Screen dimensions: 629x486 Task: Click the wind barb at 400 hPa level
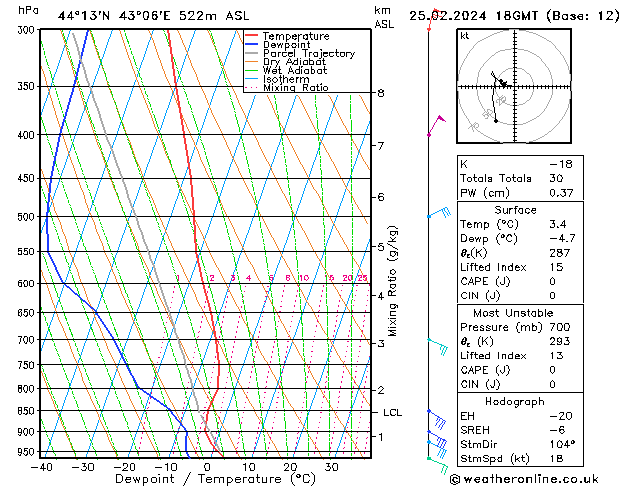(x=436, y=125)
